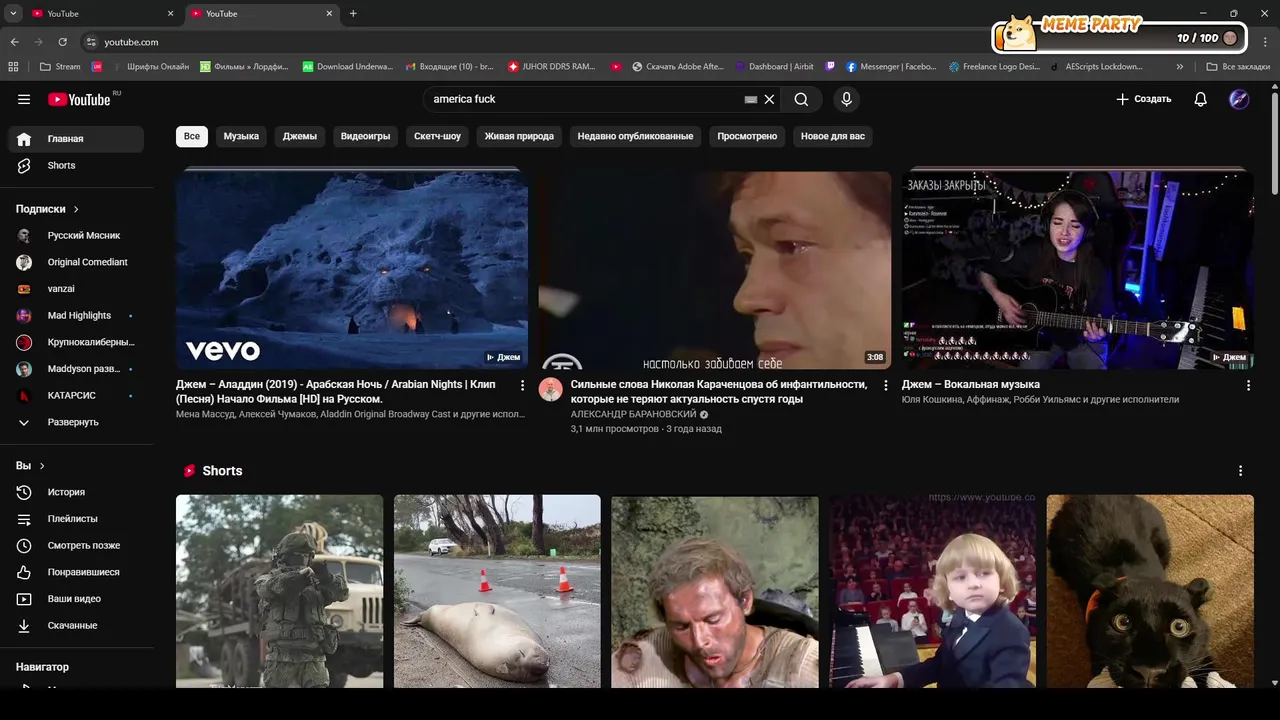Open options menu for Караченцов video
Viewport: 1280px width, 720px height.
[885, 385]
